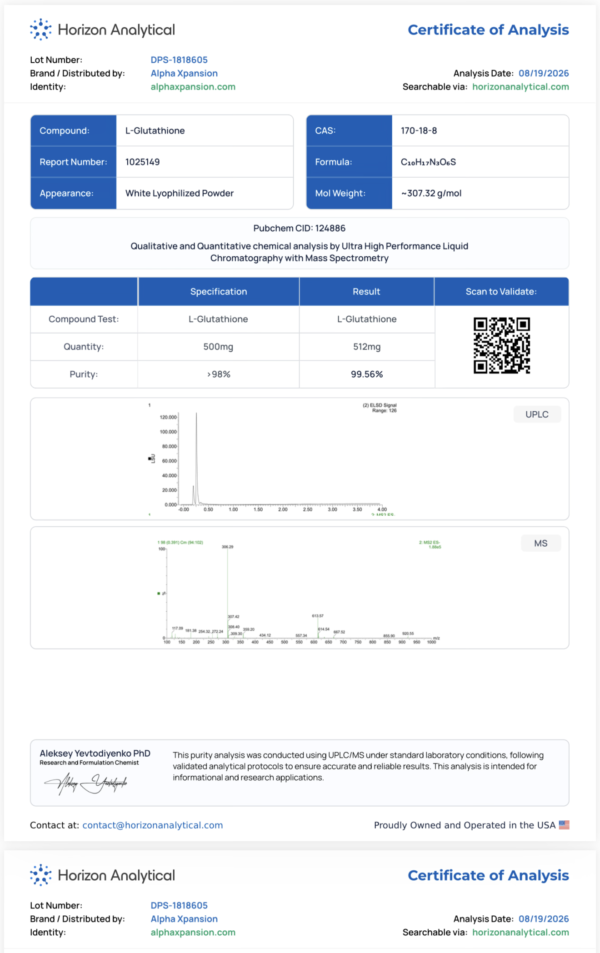The height and width of the screenshot is (953, 600).
Task: Click the Quantity: row label
Action: click(x=83, y=346)
